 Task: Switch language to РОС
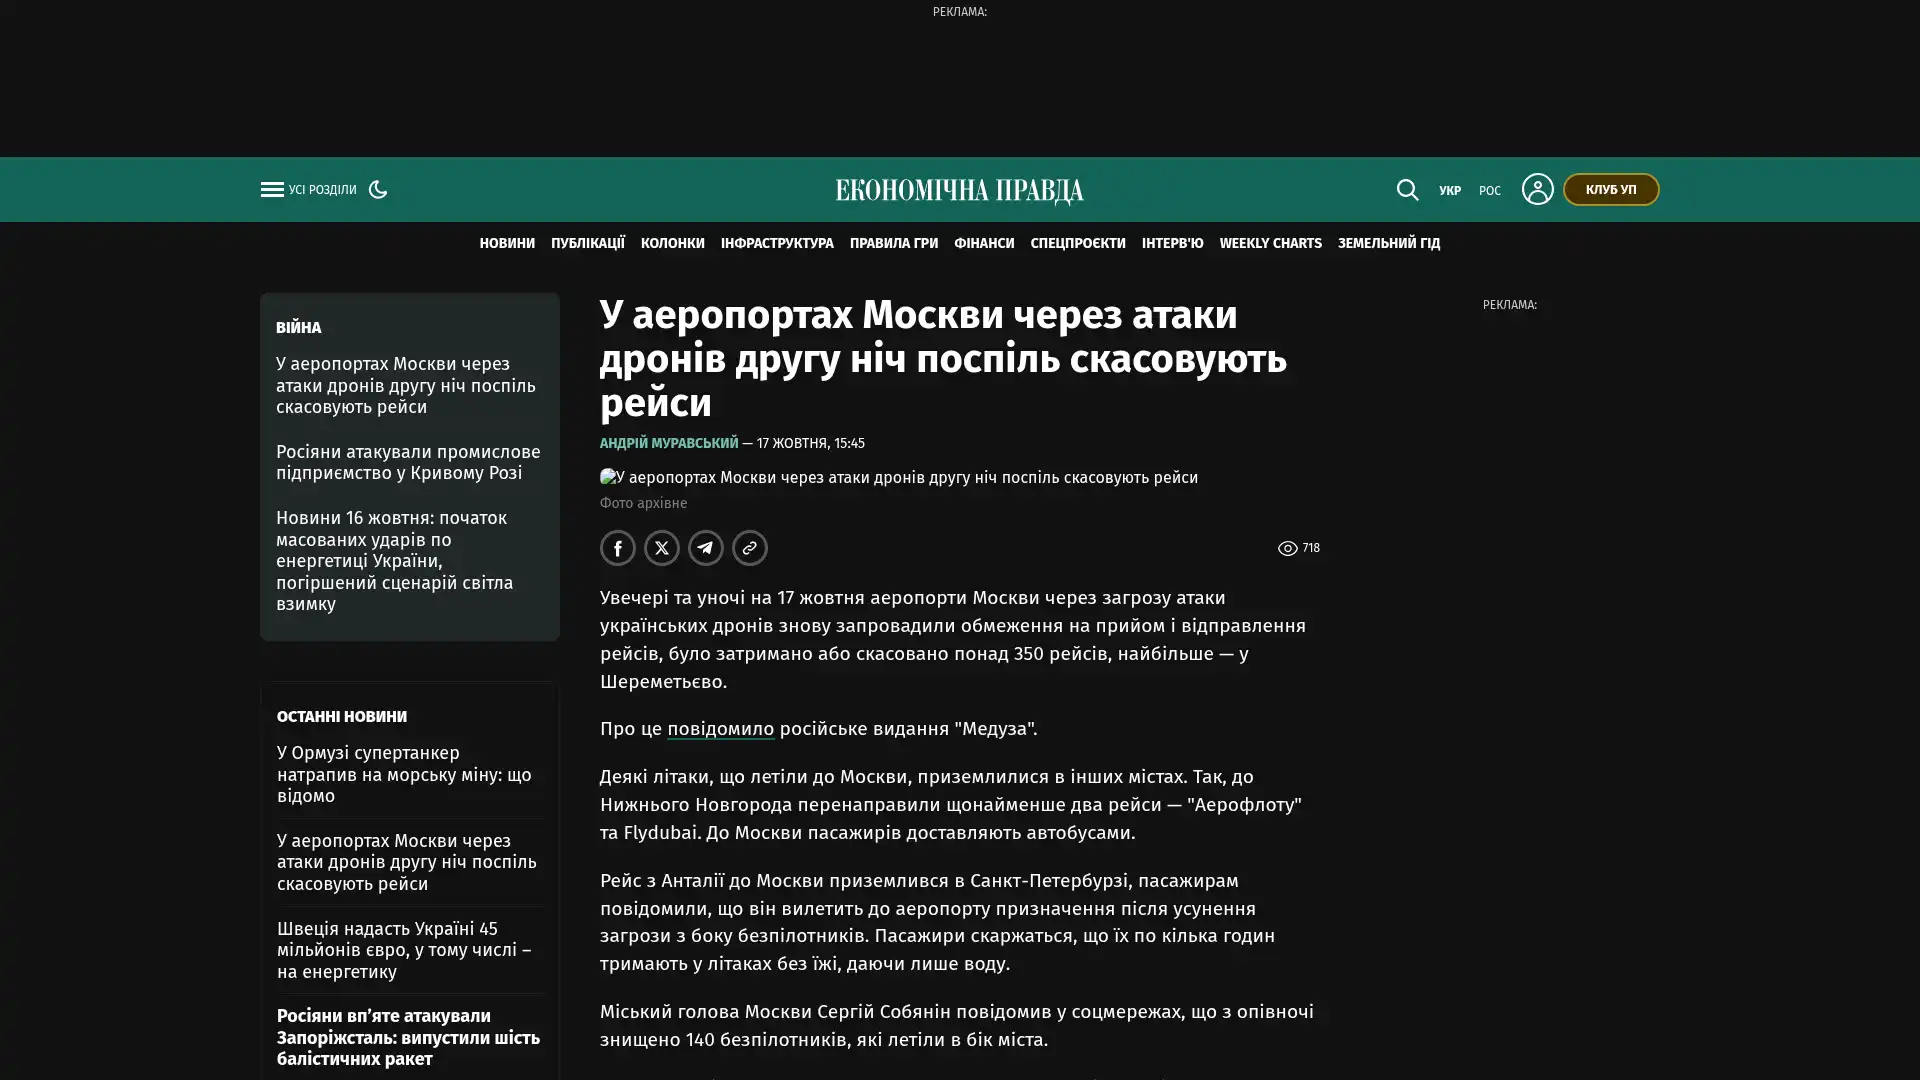click(x=1490, y=191)
